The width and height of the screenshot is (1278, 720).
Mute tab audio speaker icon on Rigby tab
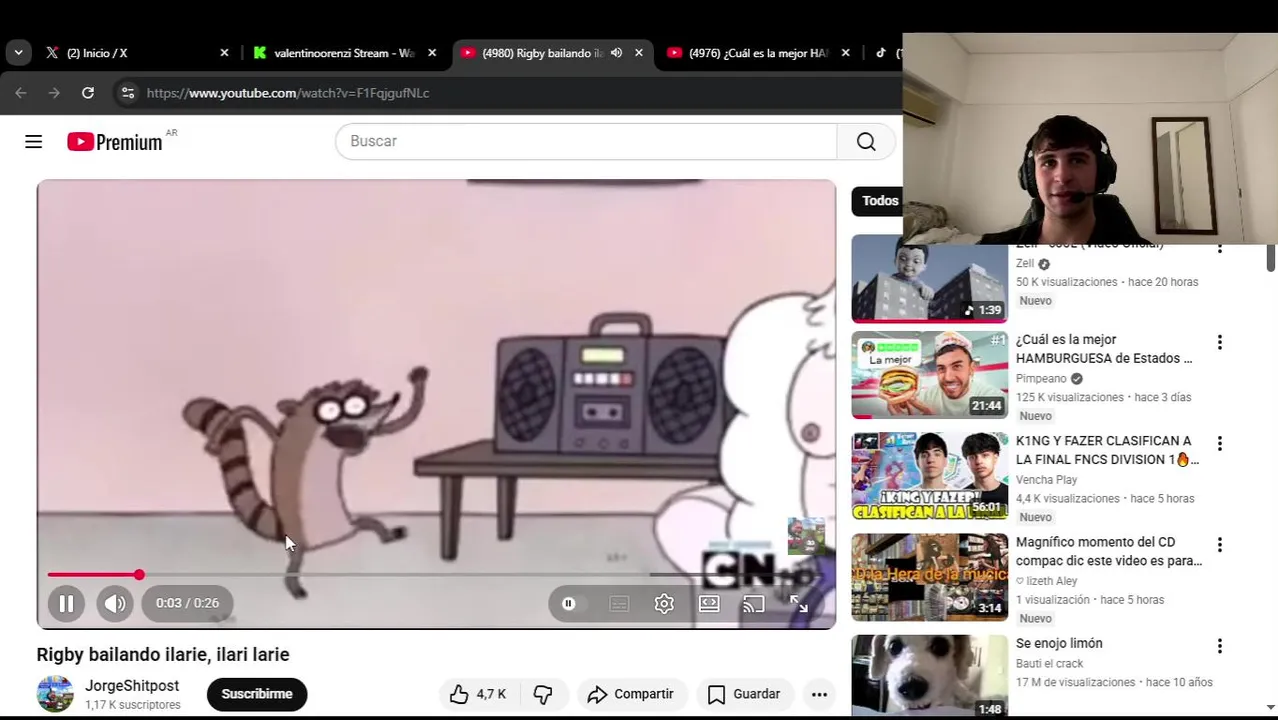click(x=616, y=53)
